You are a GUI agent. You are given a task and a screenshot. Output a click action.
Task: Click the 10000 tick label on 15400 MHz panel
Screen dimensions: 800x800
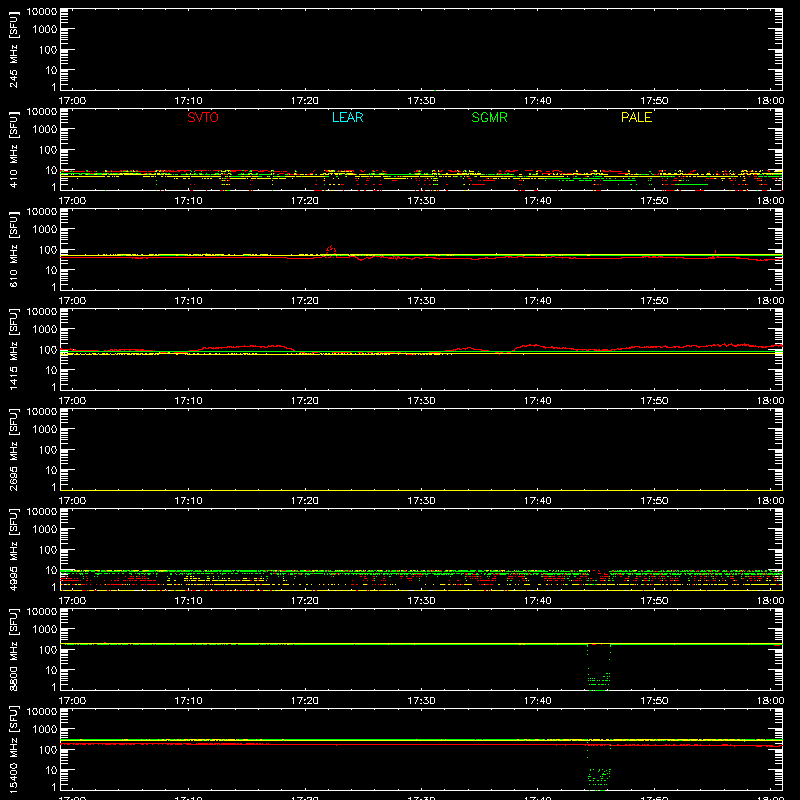click(x=42, y=712)
